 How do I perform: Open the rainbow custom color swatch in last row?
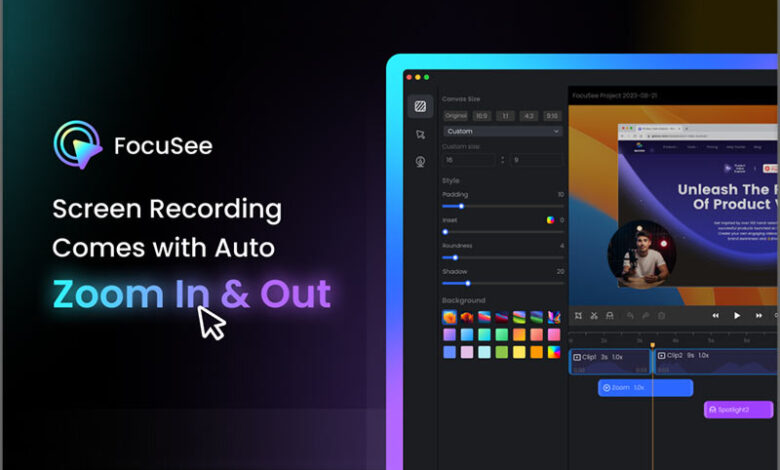coord(554,352)
